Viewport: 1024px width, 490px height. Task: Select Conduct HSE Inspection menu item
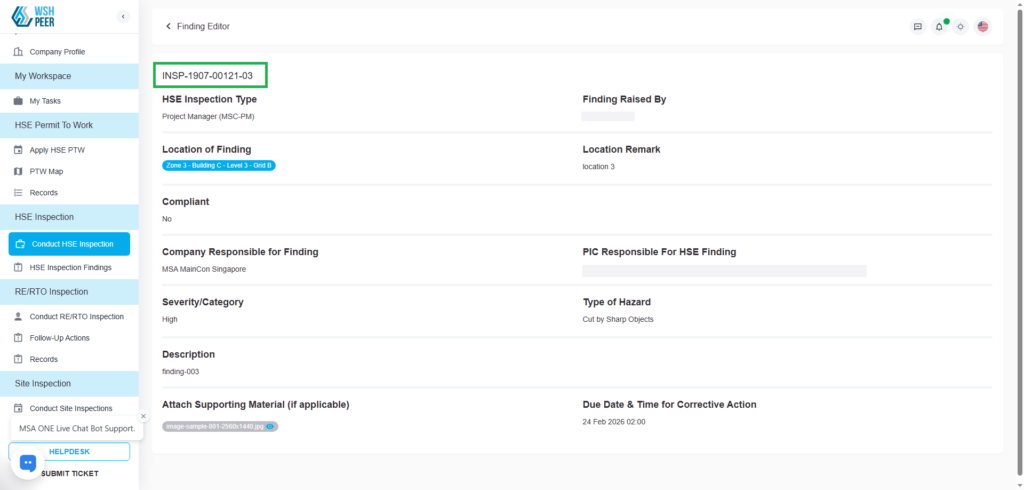[x=70, y=244]
